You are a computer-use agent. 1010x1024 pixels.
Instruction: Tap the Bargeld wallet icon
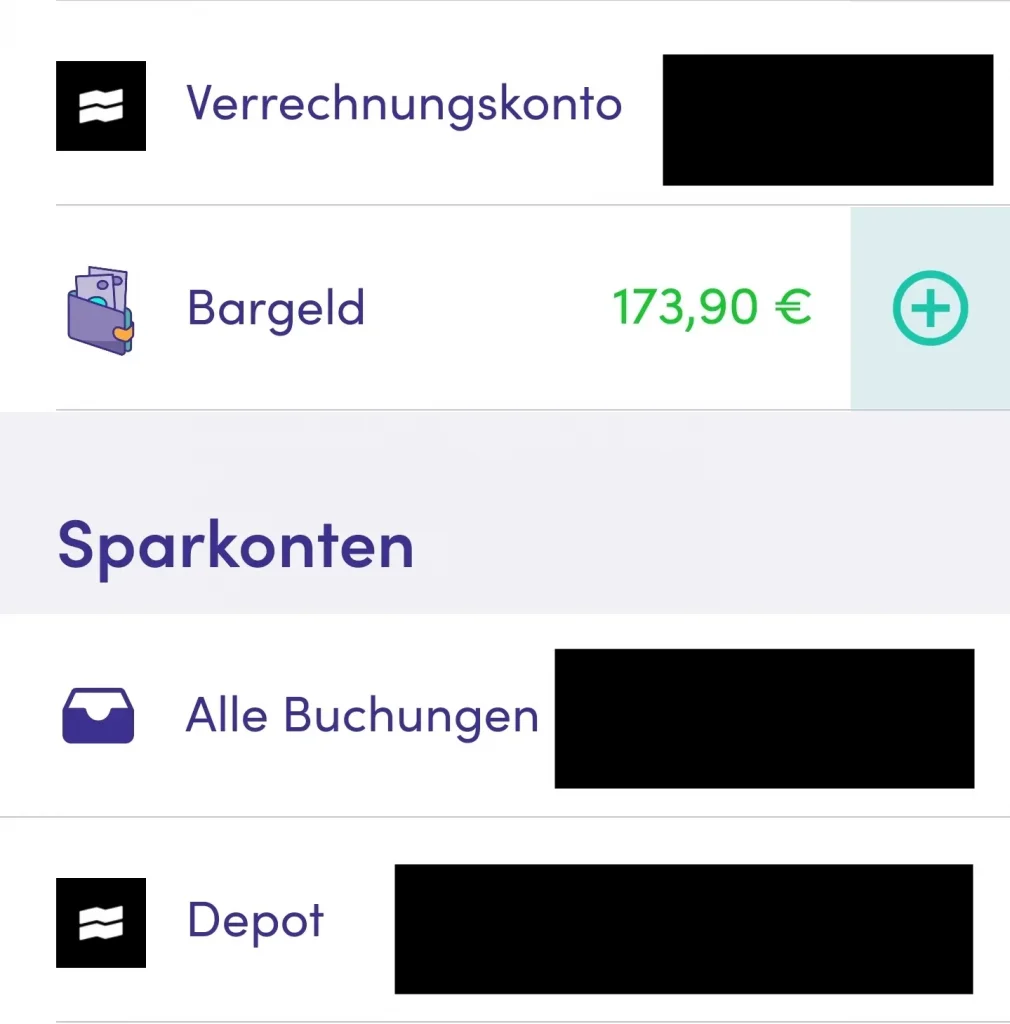click(98, 308)
